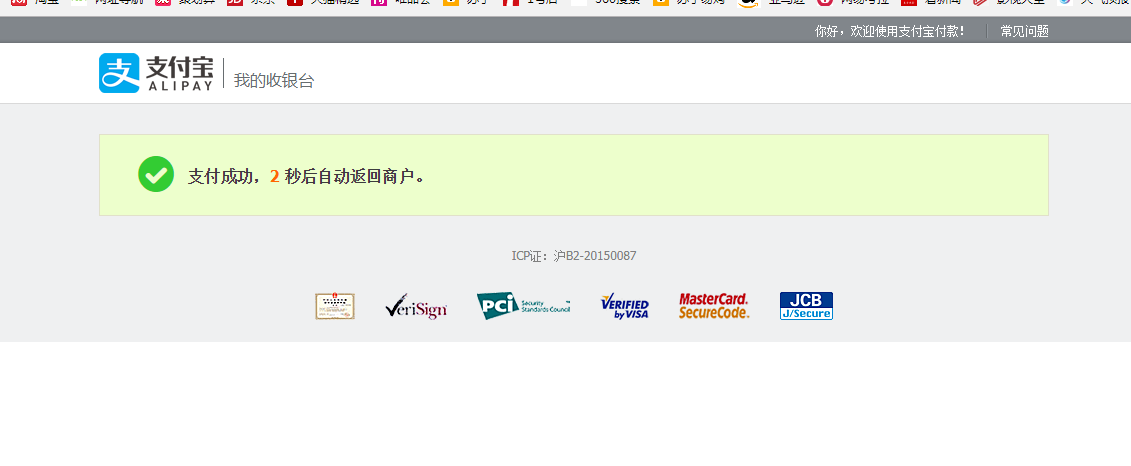Click the 支付成功 confirmation message
1131x466 pixels.
click(224, 177)
